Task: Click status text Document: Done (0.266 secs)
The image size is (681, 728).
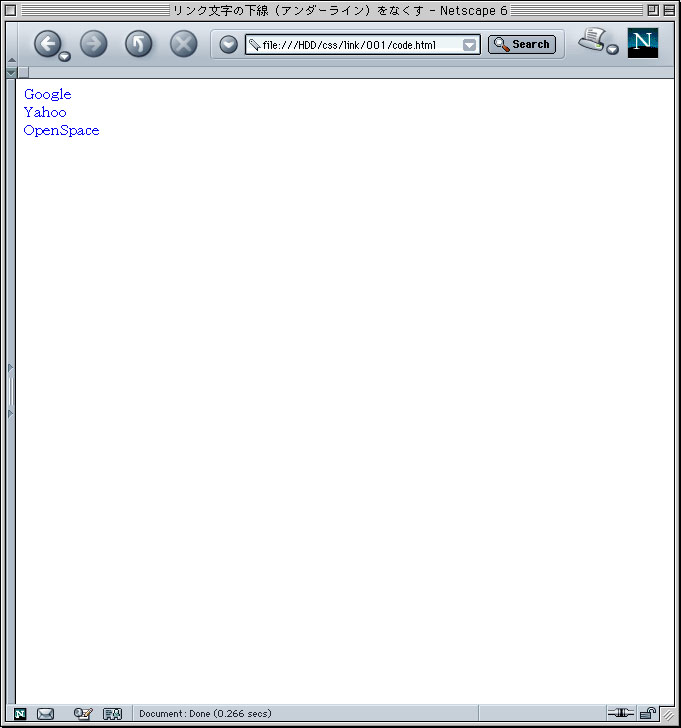Action: pyautogui.click(x=205, y=714)
